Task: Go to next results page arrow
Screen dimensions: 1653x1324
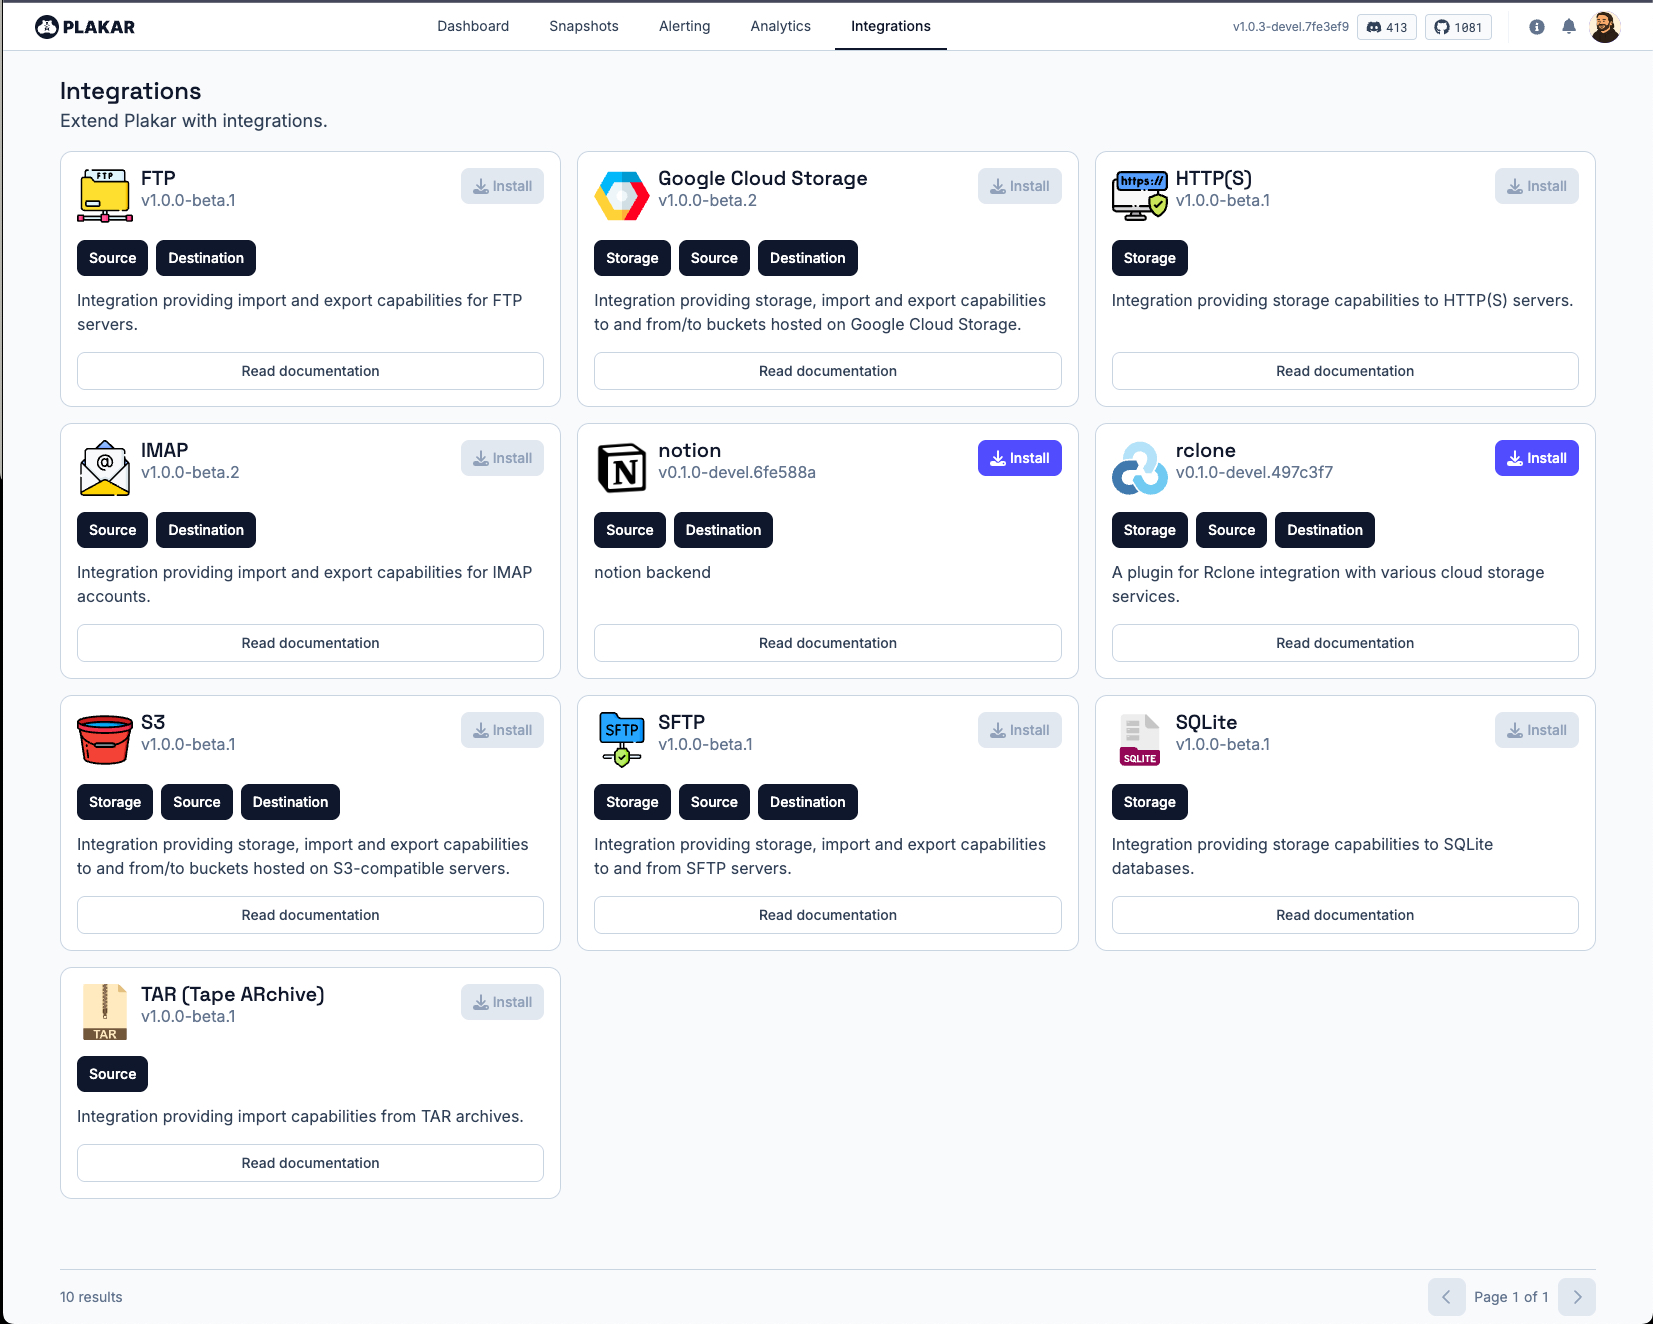Action: click(1577, 1297)
